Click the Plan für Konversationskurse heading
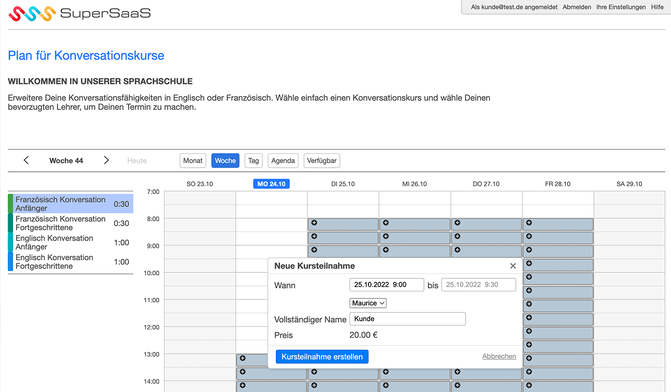Viewport: 671px width, 392px height. pyautogui.click(x=86, y=56)
